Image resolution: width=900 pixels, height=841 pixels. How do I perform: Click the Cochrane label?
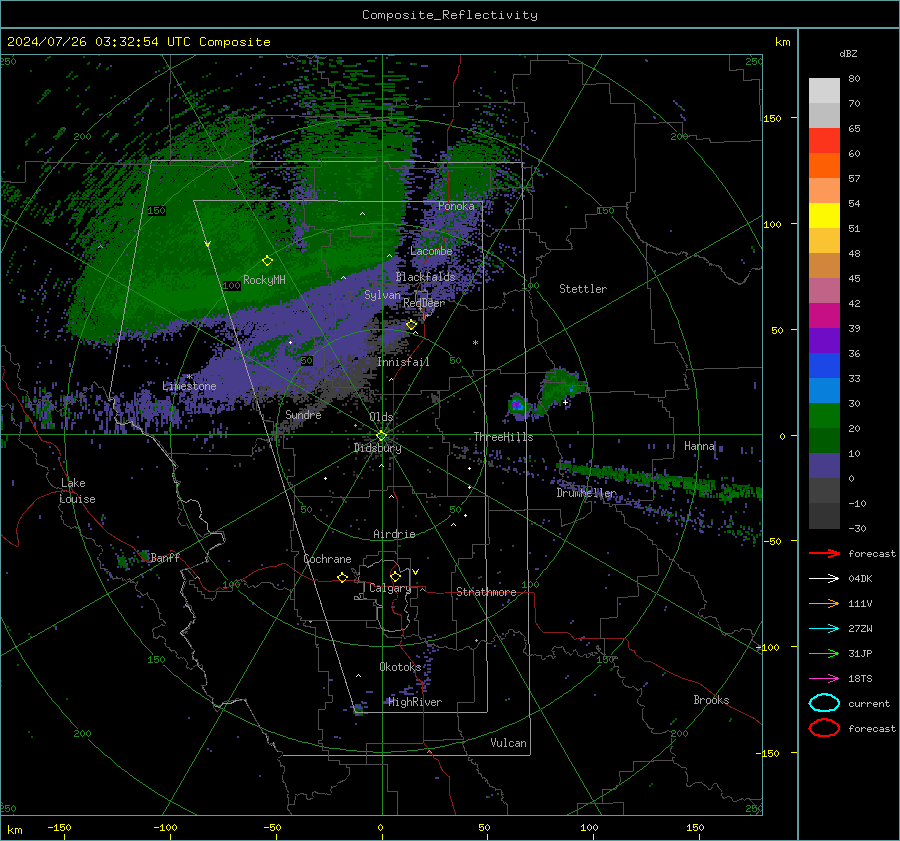[x=327, y=559]
